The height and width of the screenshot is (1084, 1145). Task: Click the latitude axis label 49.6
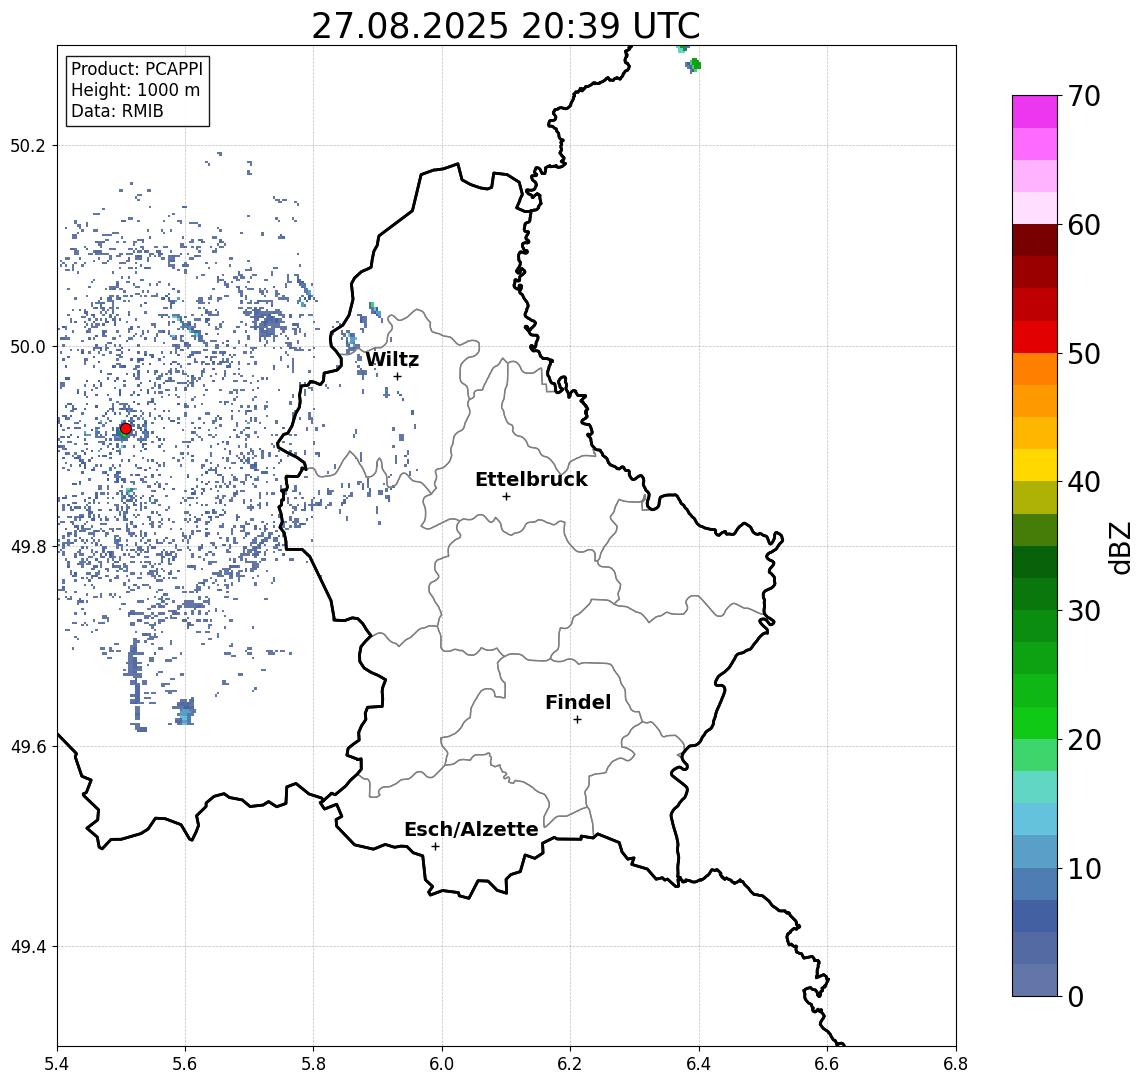click(x=27, y=747)
